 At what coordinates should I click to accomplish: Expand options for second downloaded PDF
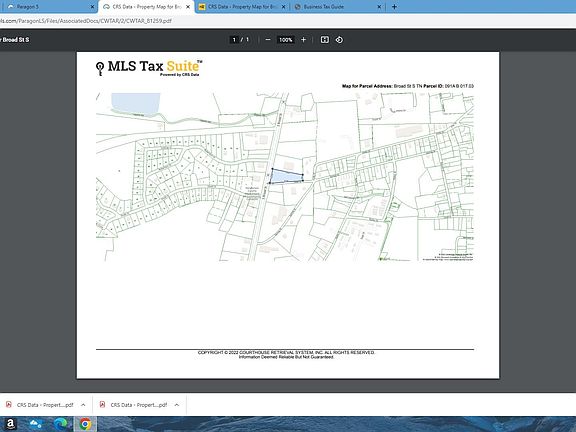pyautogui.click(x=177, y=405)
